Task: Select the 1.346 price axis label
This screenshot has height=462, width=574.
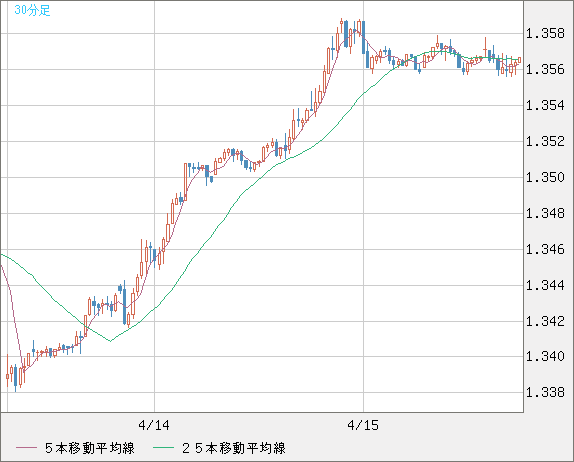Action: pyautogui.click(x=545, y=249)
